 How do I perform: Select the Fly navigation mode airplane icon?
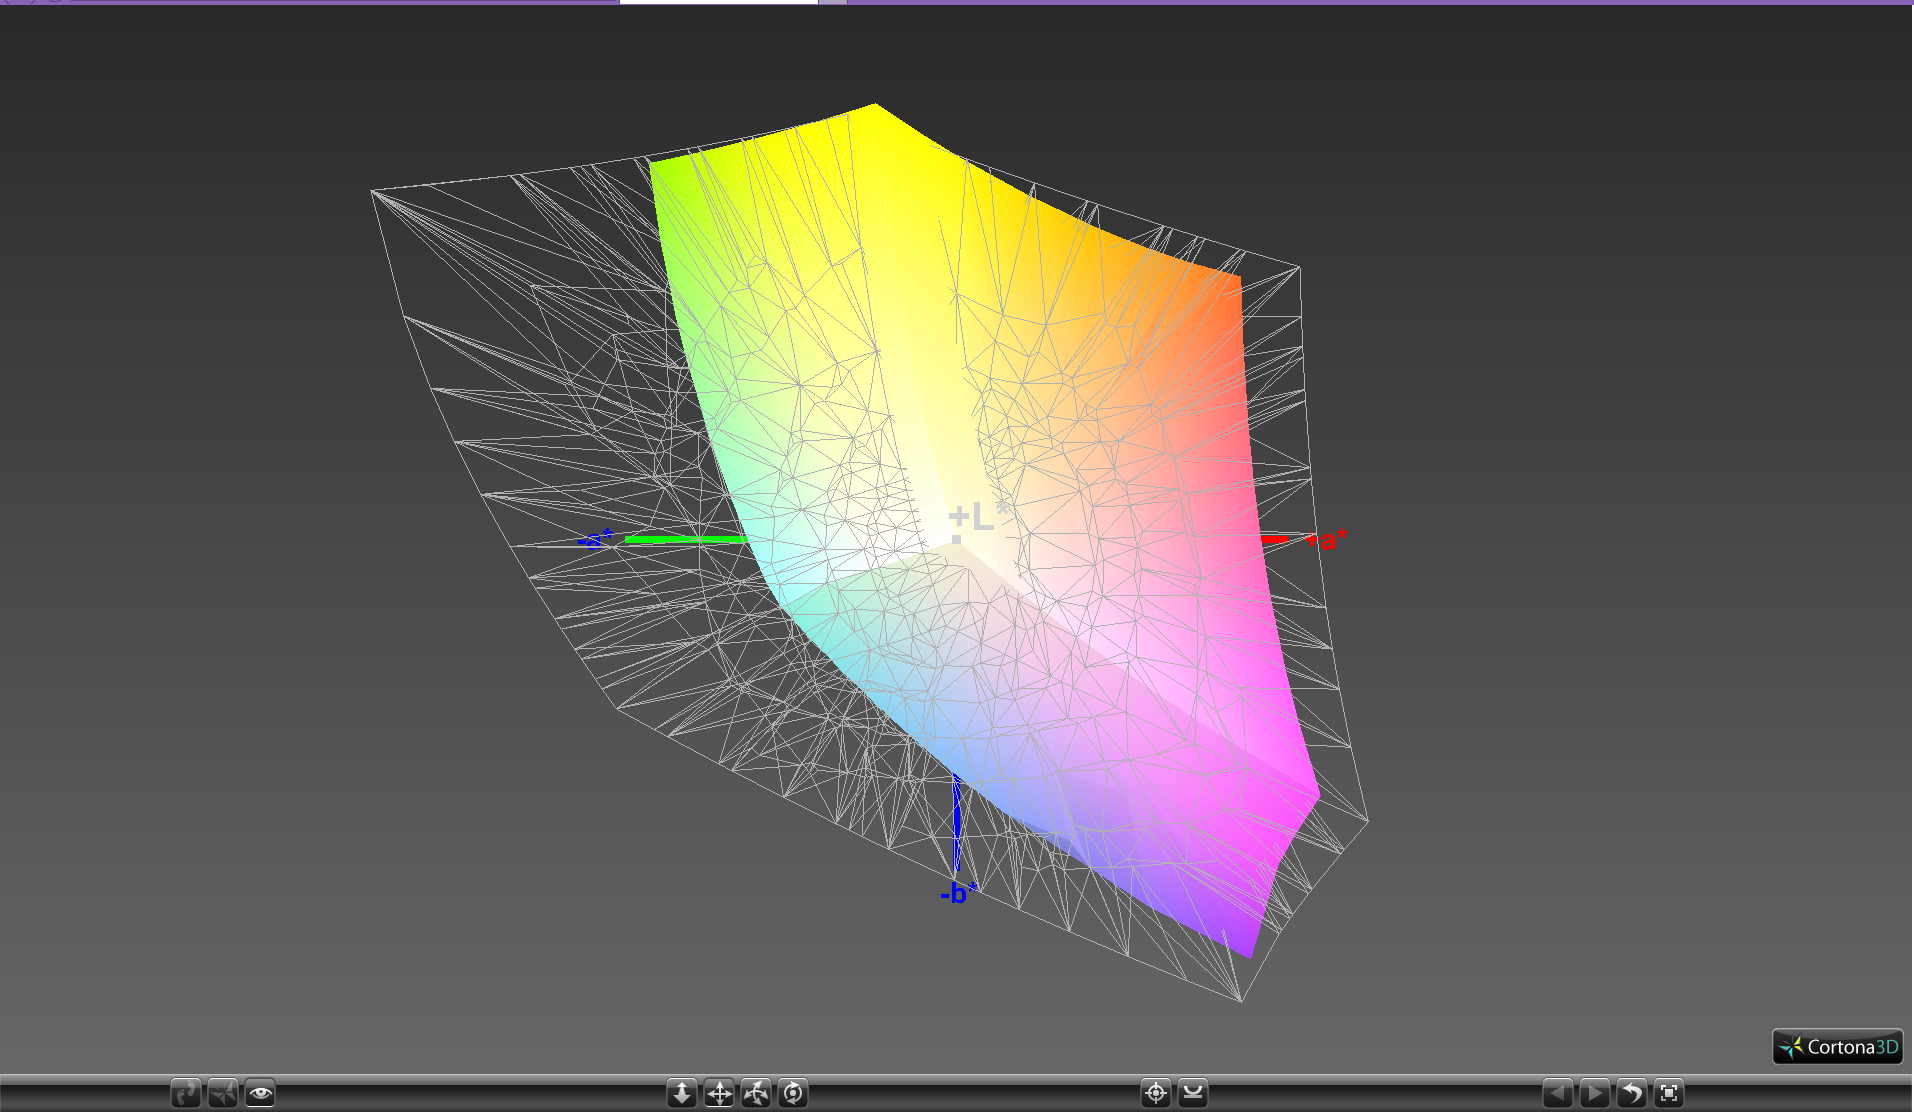[x=223, y=1093]
